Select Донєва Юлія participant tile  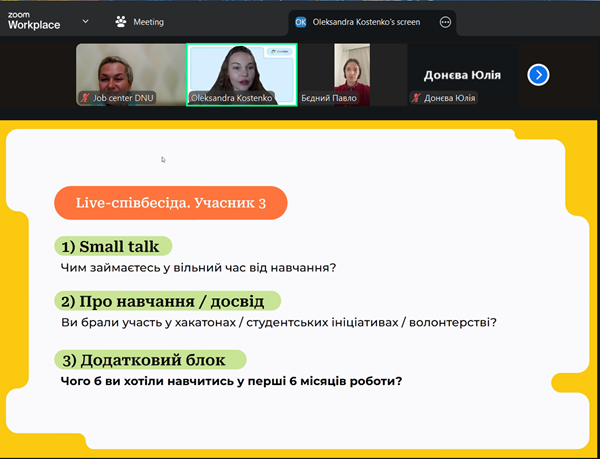point(462,72)
